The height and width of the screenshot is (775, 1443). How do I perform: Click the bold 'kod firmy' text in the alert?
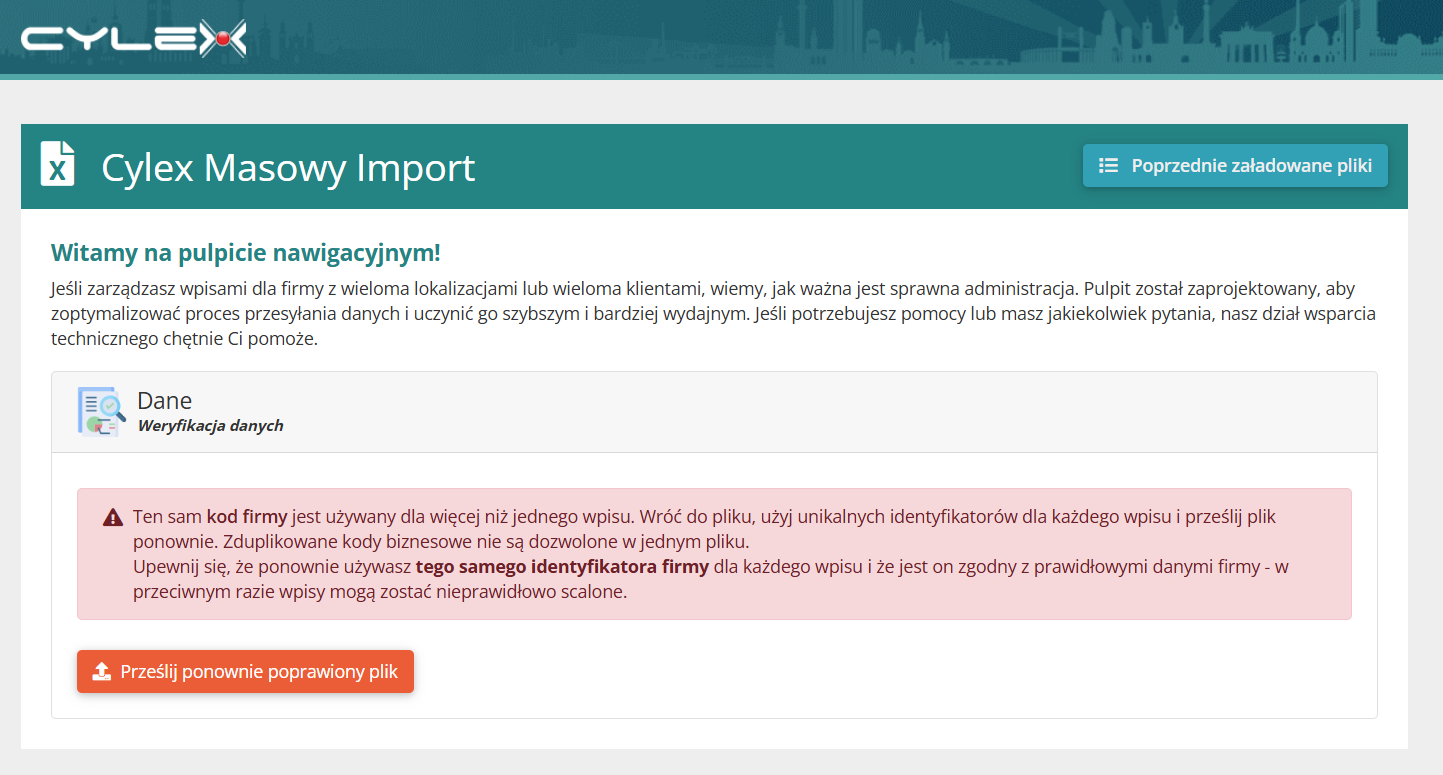[247, 517]
